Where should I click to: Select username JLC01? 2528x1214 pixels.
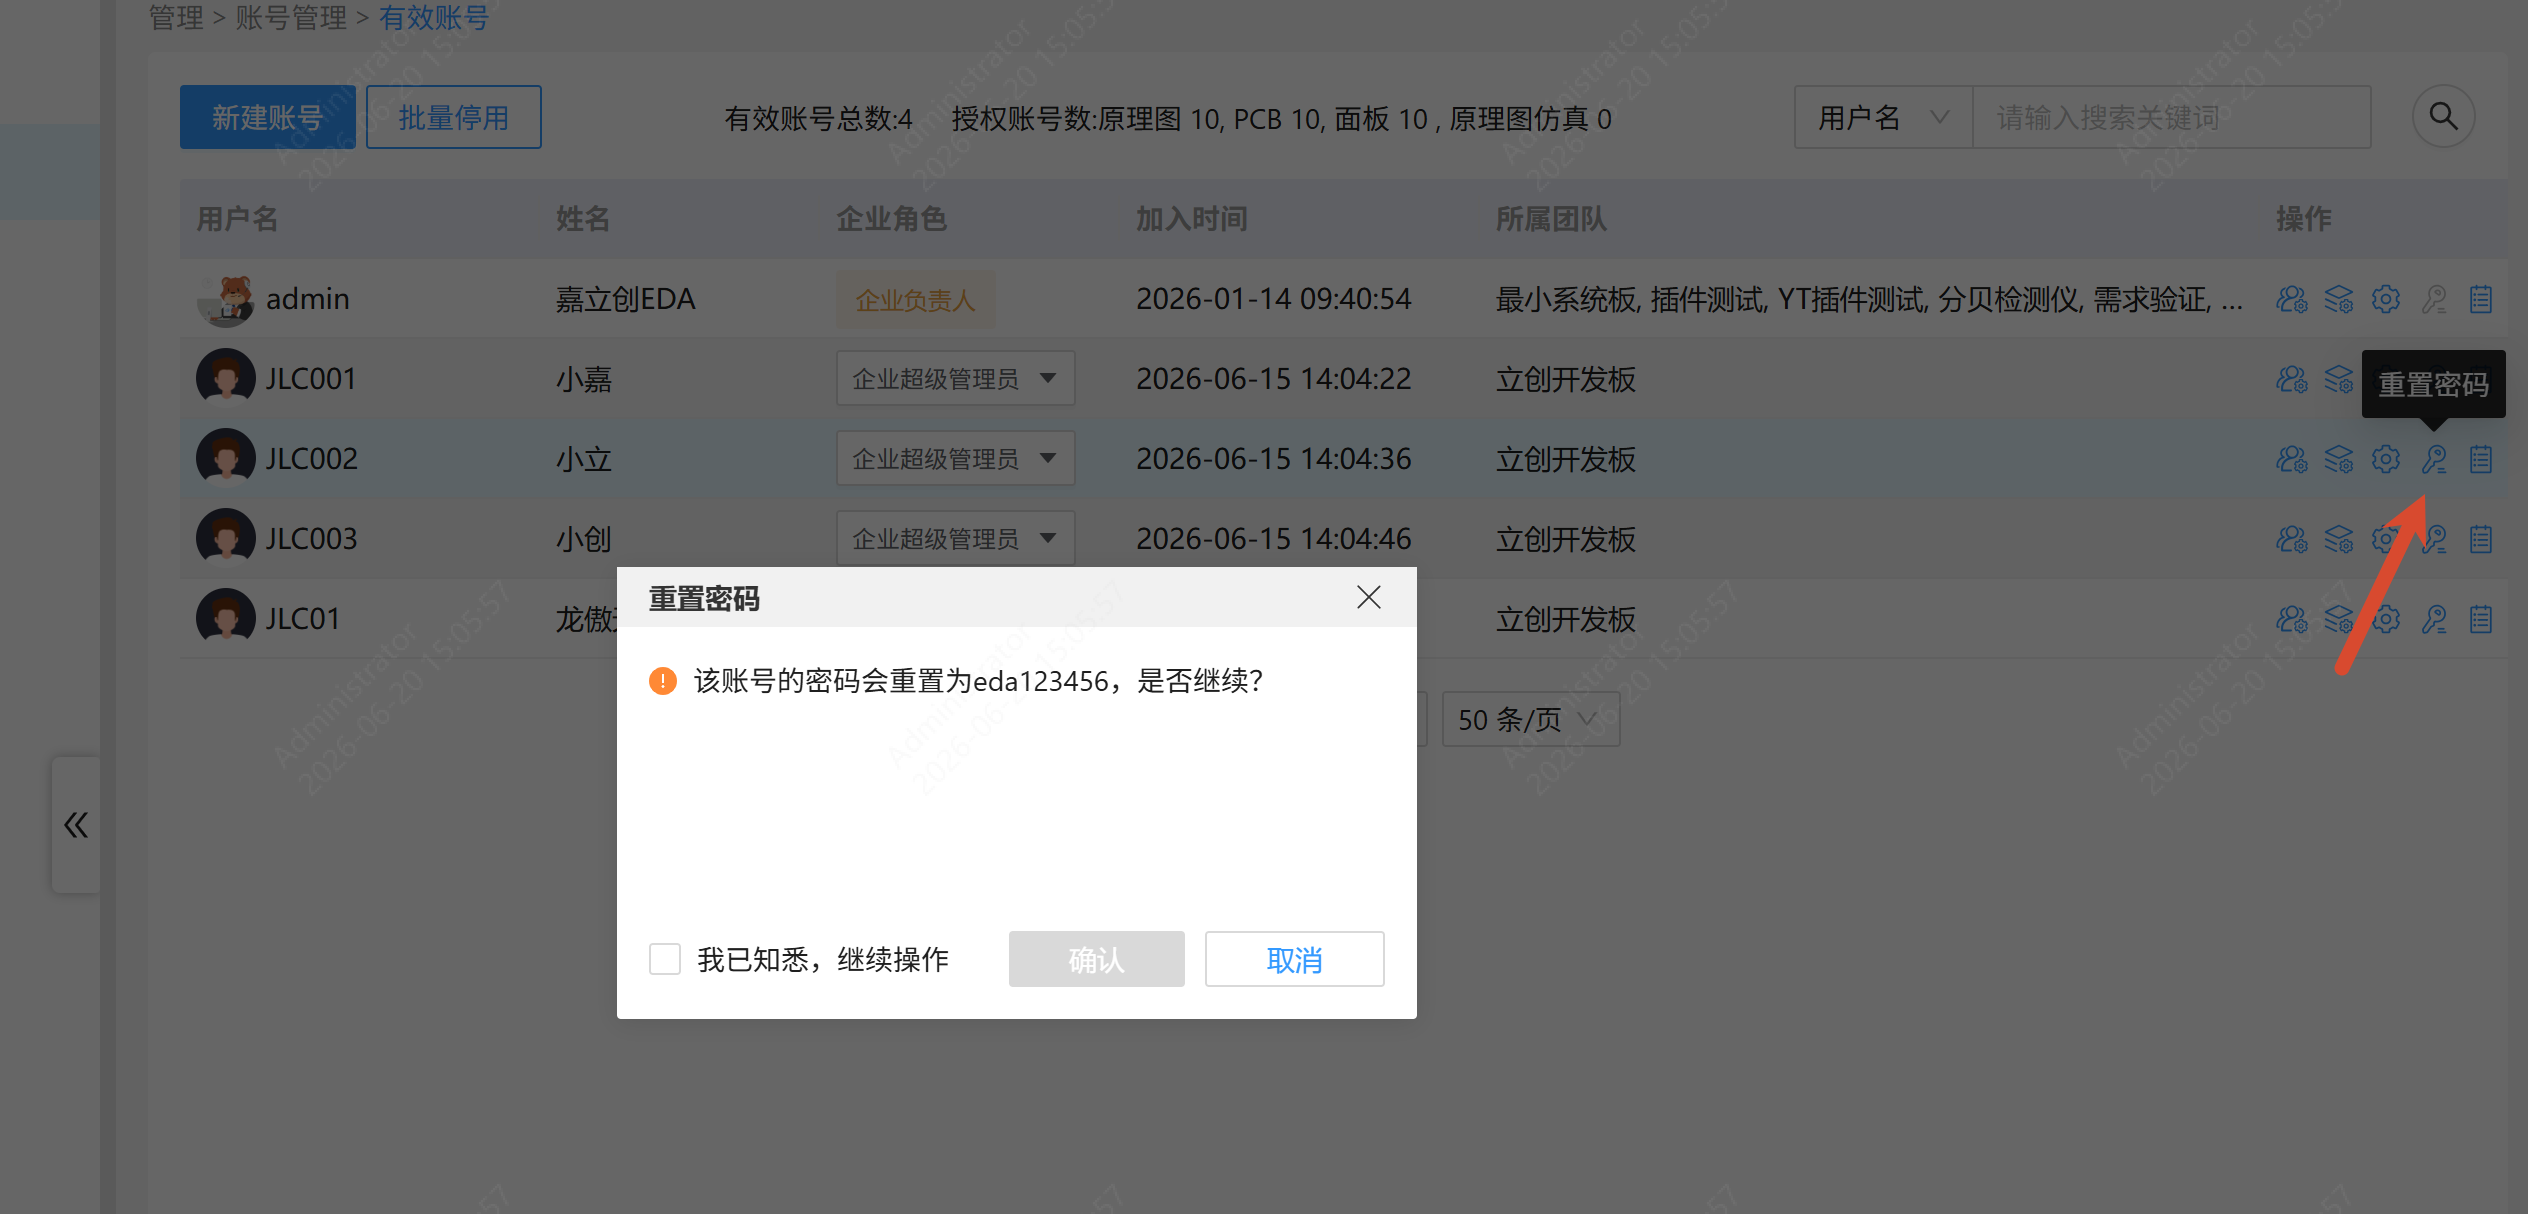303,619
